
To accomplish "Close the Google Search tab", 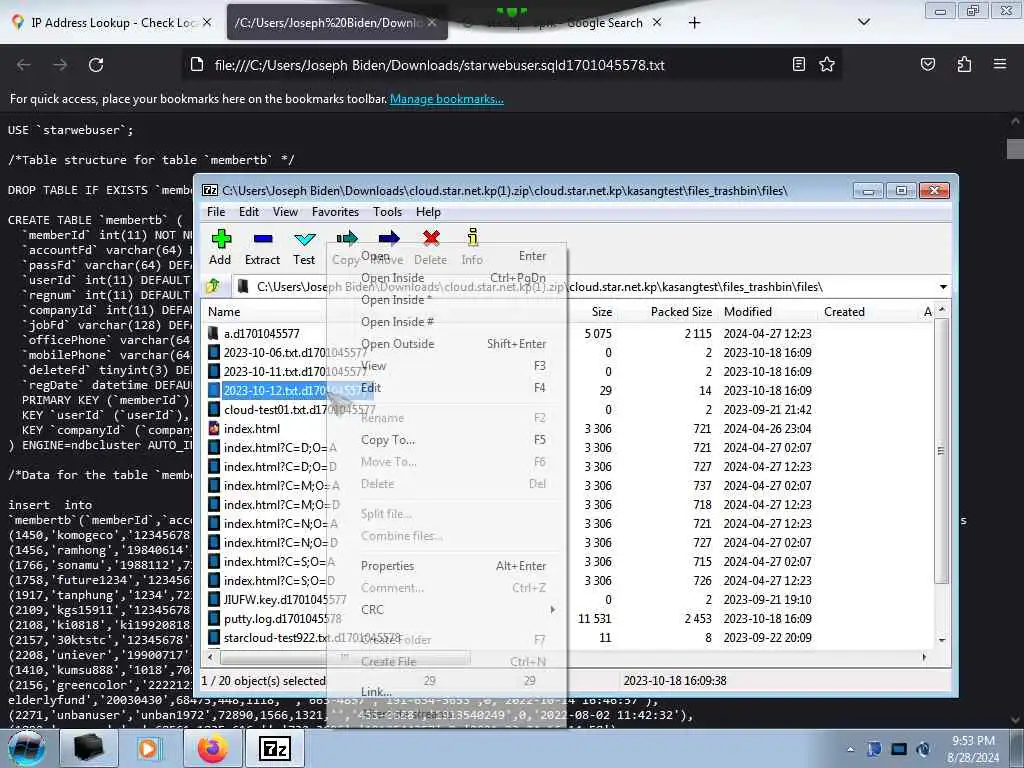I will click(657, 22).
